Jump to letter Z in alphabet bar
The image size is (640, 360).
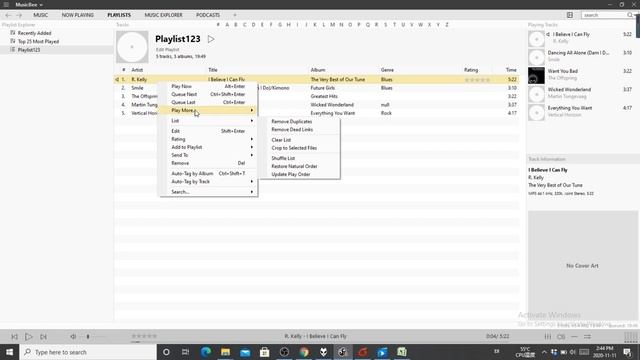[x=447, y=25]
